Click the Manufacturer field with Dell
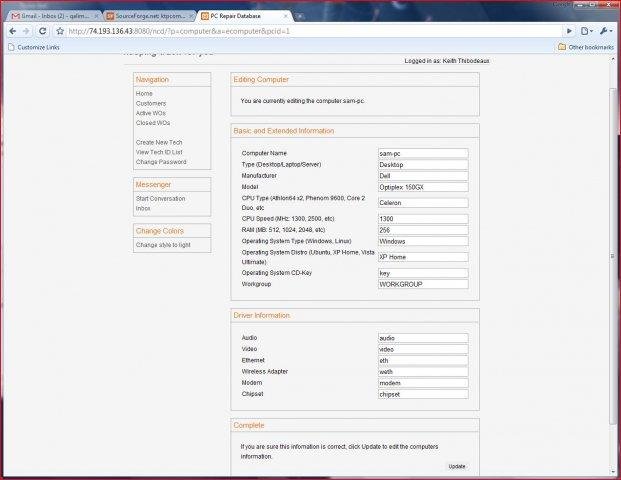Screen dimensions: 621x480 pos(423,176)
